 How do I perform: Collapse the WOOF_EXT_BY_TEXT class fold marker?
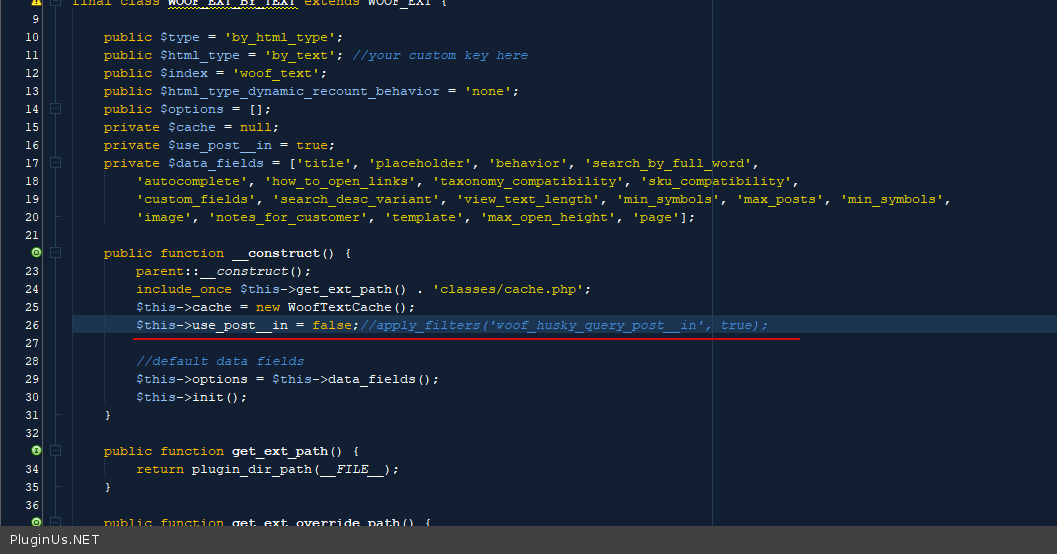(x=56, y=3)
